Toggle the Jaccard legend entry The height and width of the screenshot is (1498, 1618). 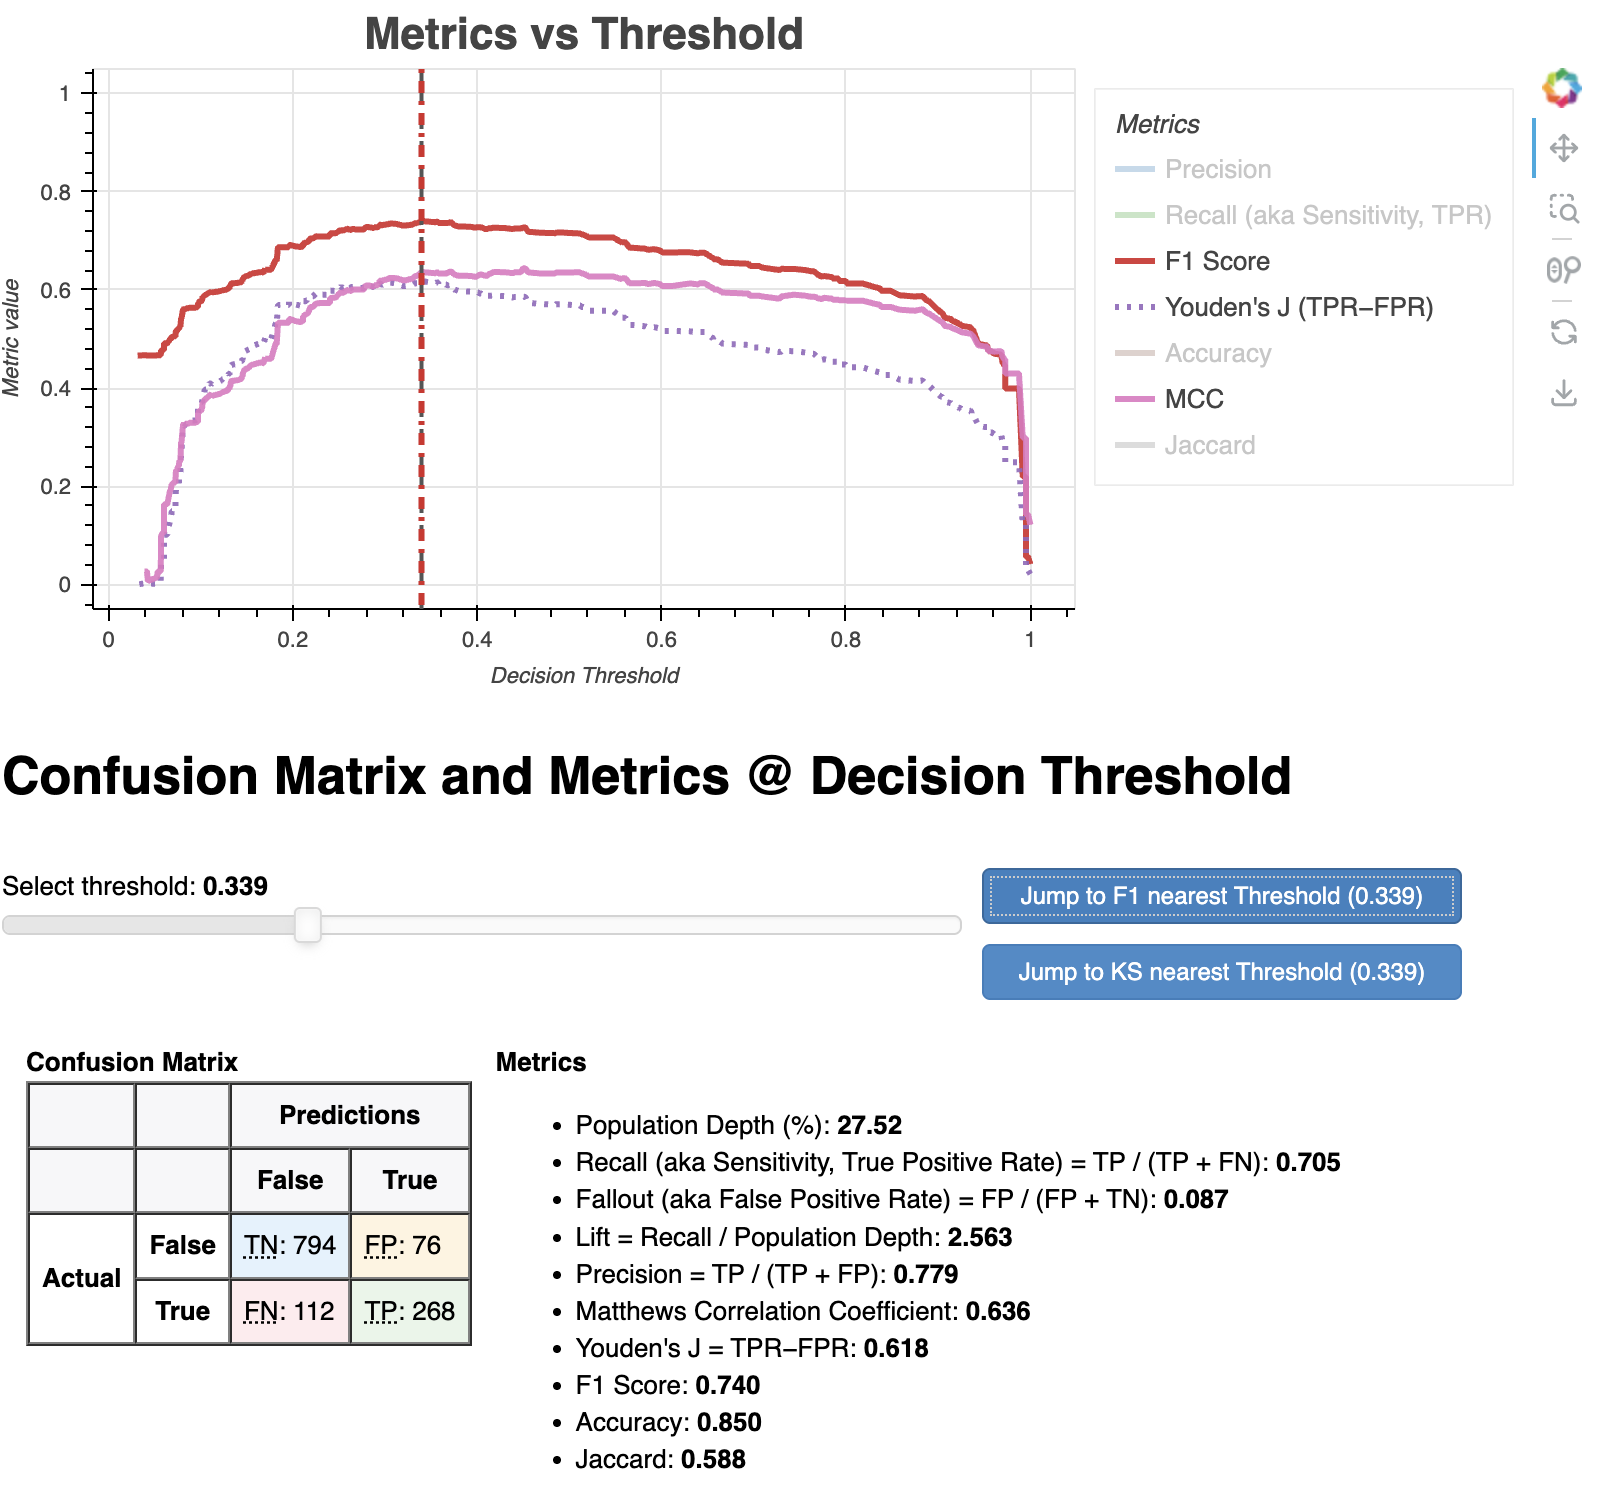tap(1209, 445)
